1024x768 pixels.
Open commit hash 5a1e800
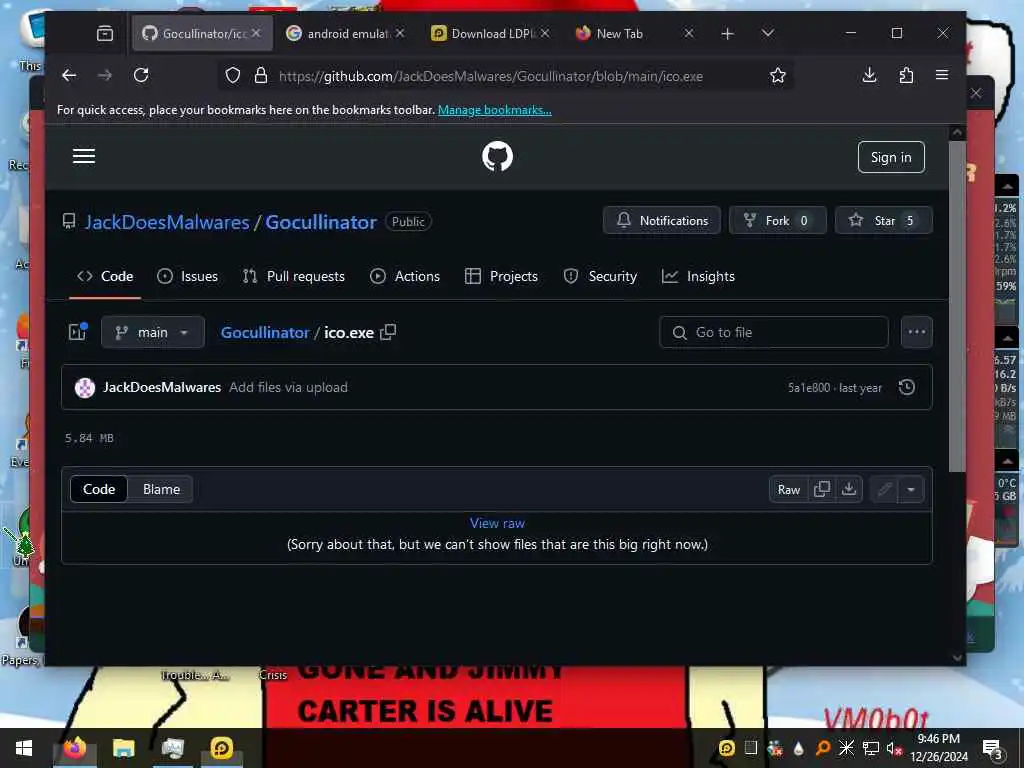pyautogui.click(x=808, y=388)
